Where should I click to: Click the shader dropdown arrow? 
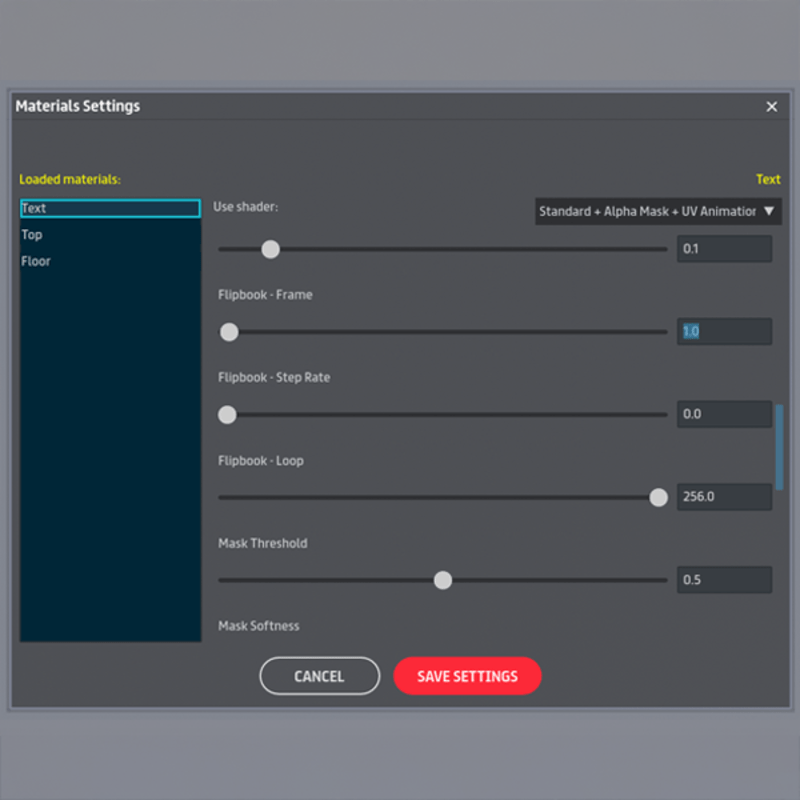768,211
